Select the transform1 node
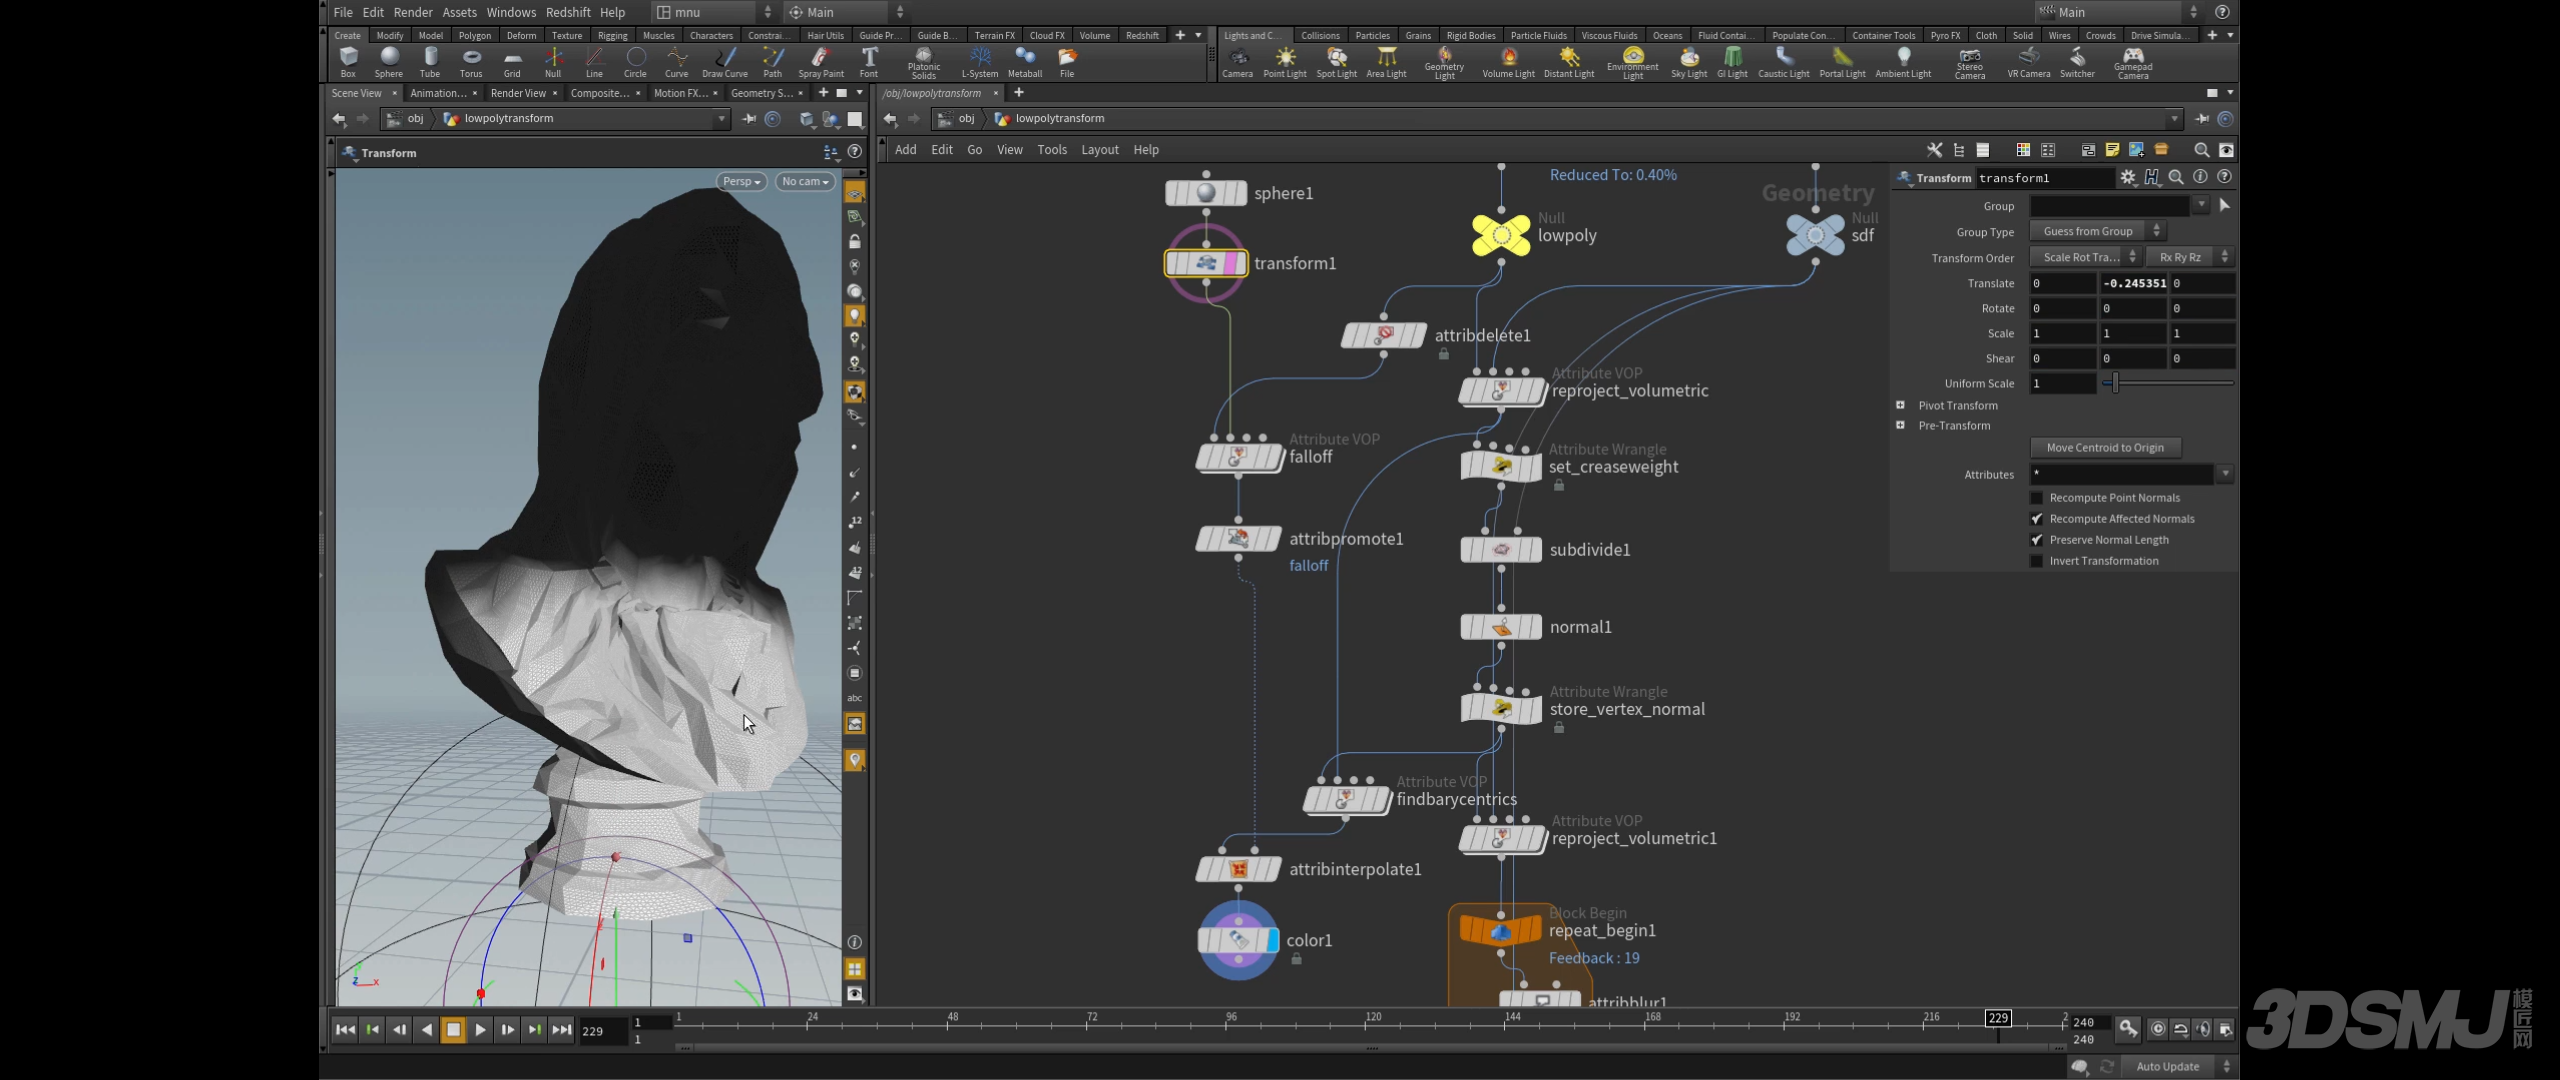This screenshot has height=1080, width=2560. pyautogui.click(x=1206, y=263)
